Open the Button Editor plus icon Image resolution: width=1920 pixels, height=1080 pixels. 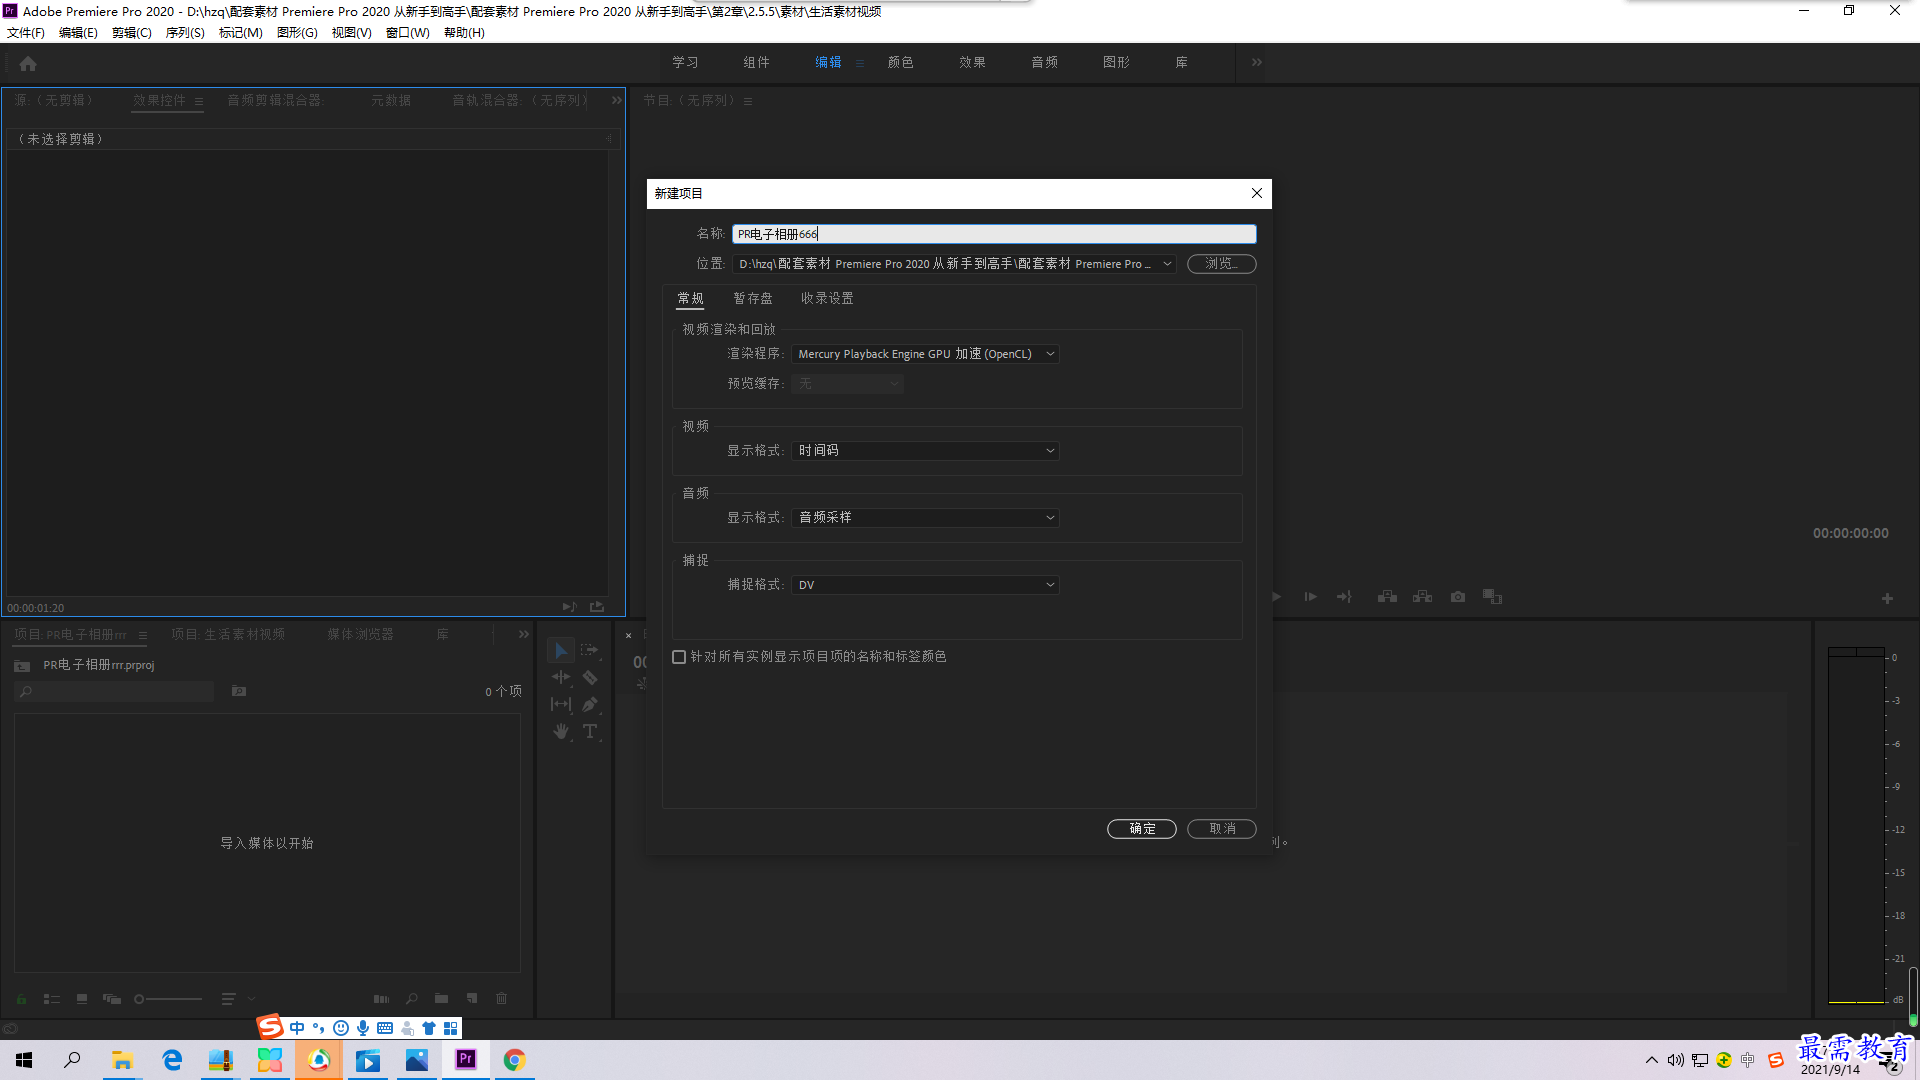coord(1887,598)
